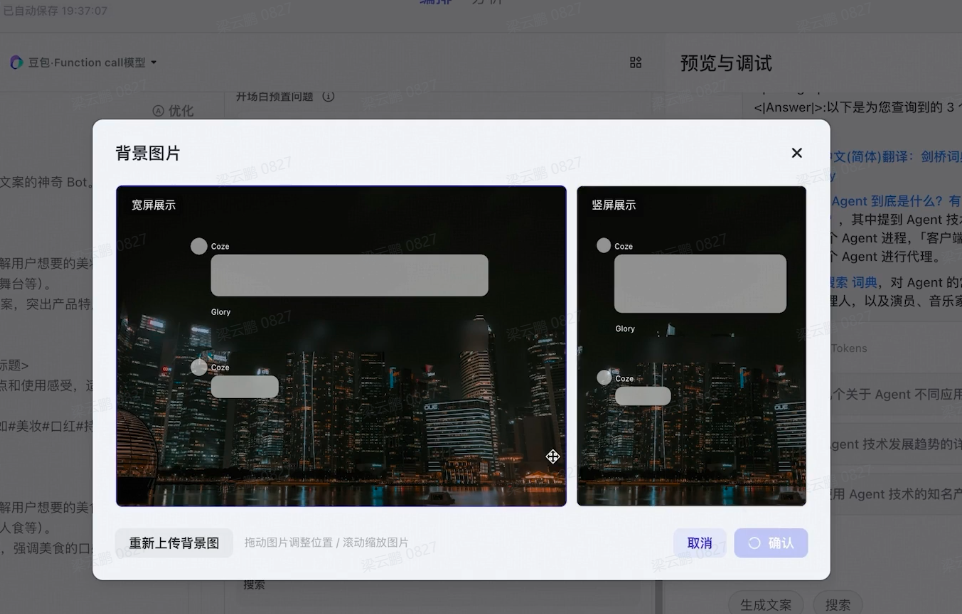Image resolution: width=962 pixels, height=614 pixels.
Task: Click the 取消 cancel button
Action: [x=699, y=542]
